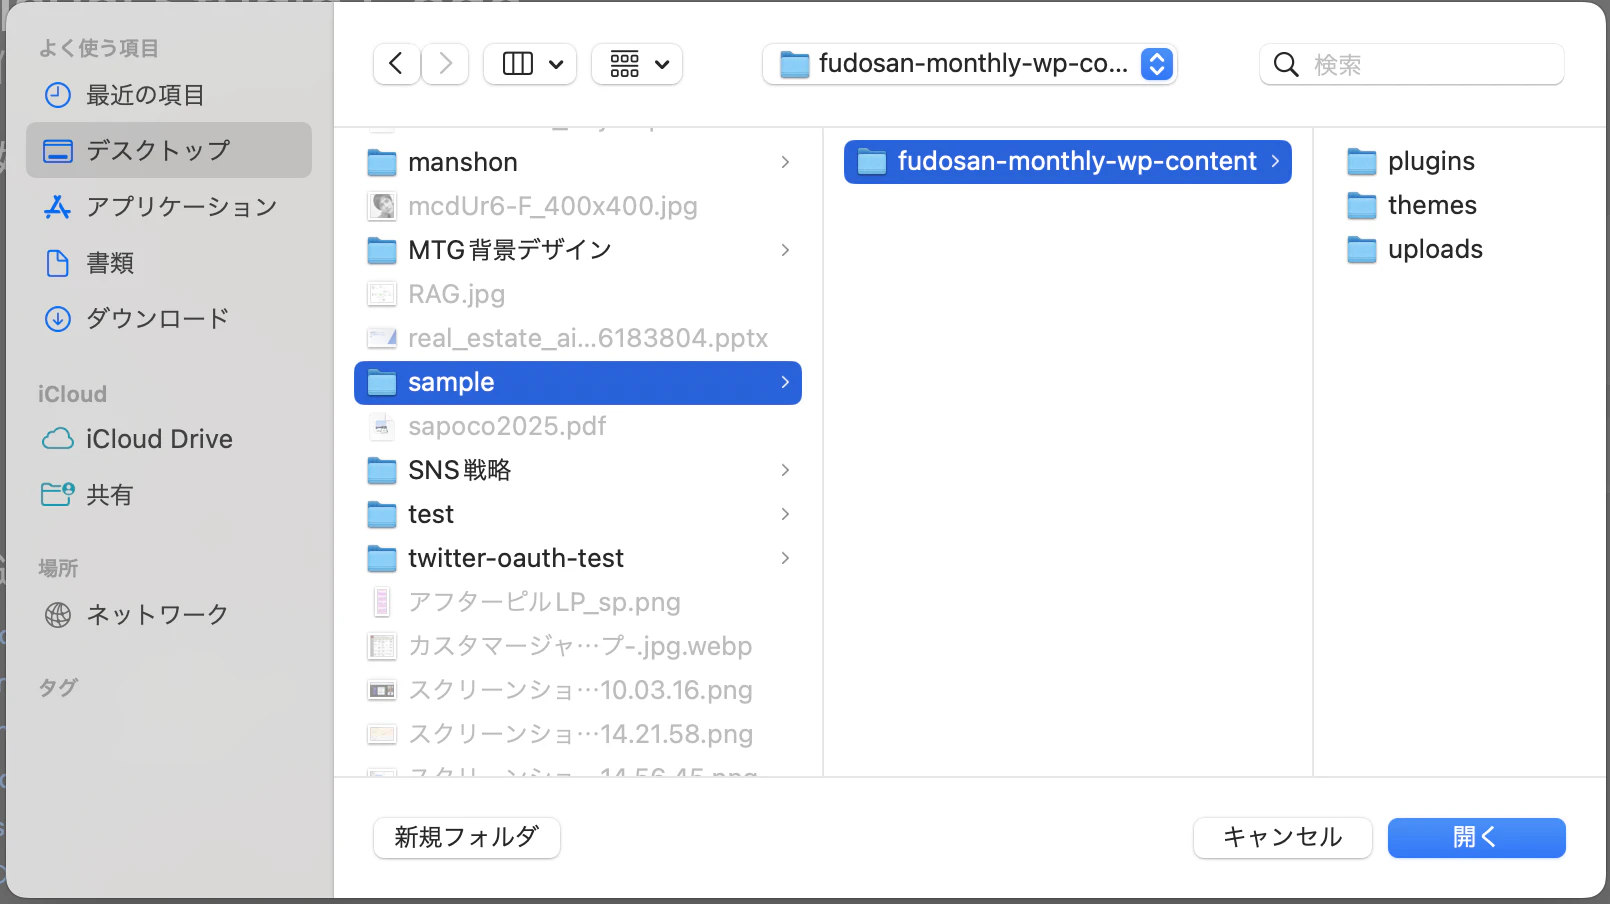Open ダウンロード in the sidebar
The height and width of the screenshot is (904, 1610).
[169, 318]
